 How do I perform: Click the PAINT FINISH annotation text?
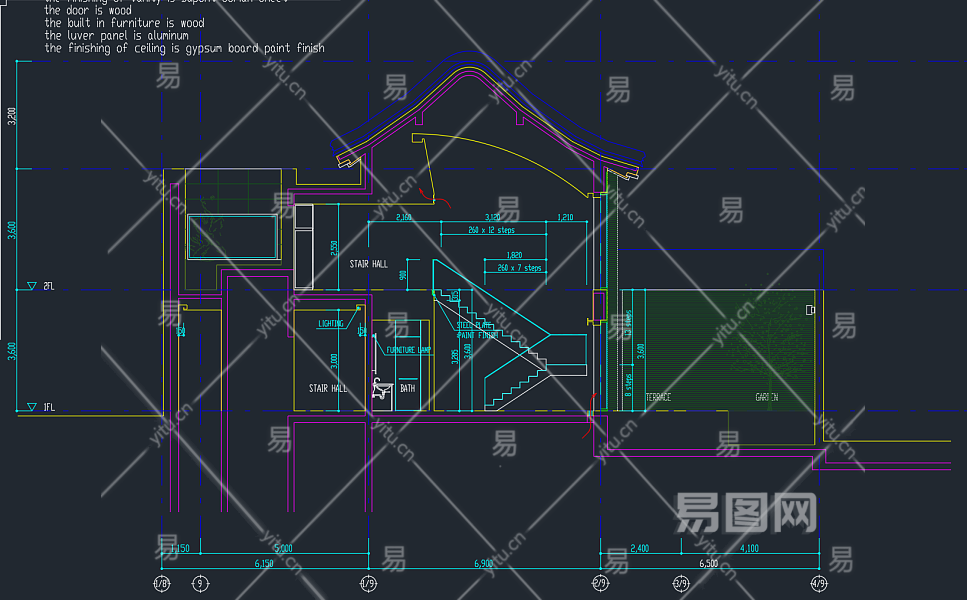point(477,335)
